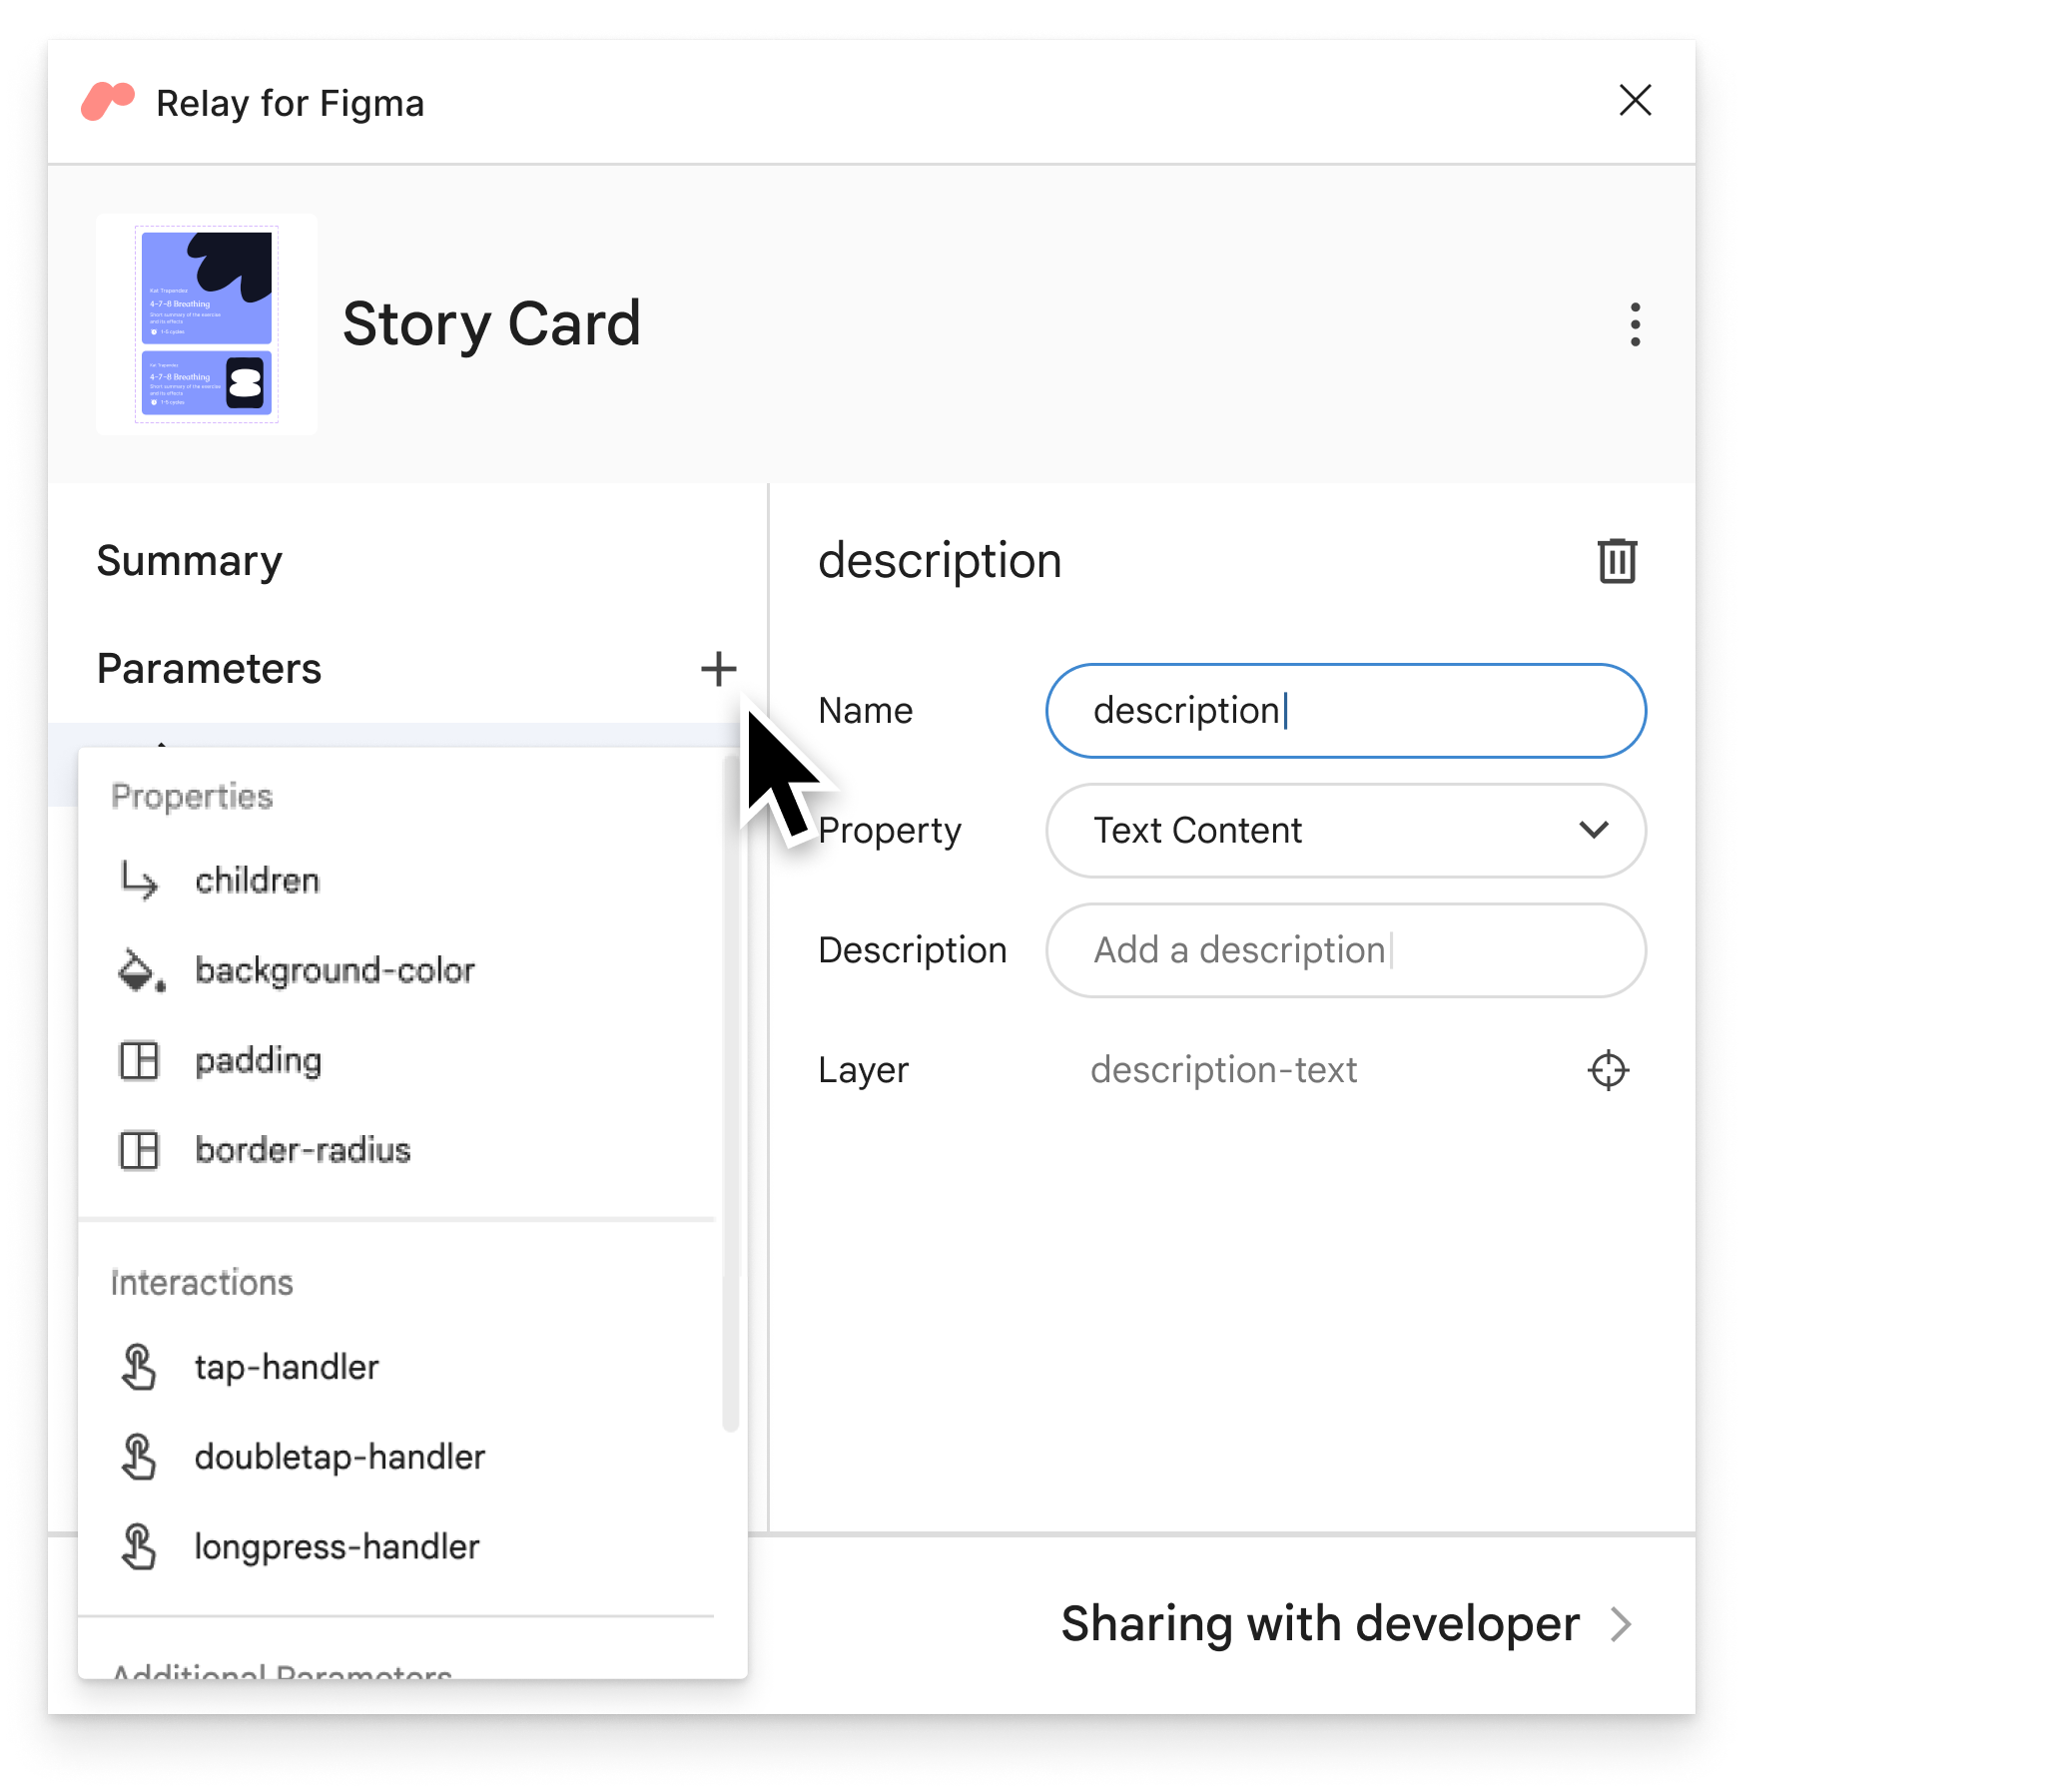Click the delete/trash icon for description
Screen dimensions: 2053x1792
pyautogui.click(x=1615, y=560)
